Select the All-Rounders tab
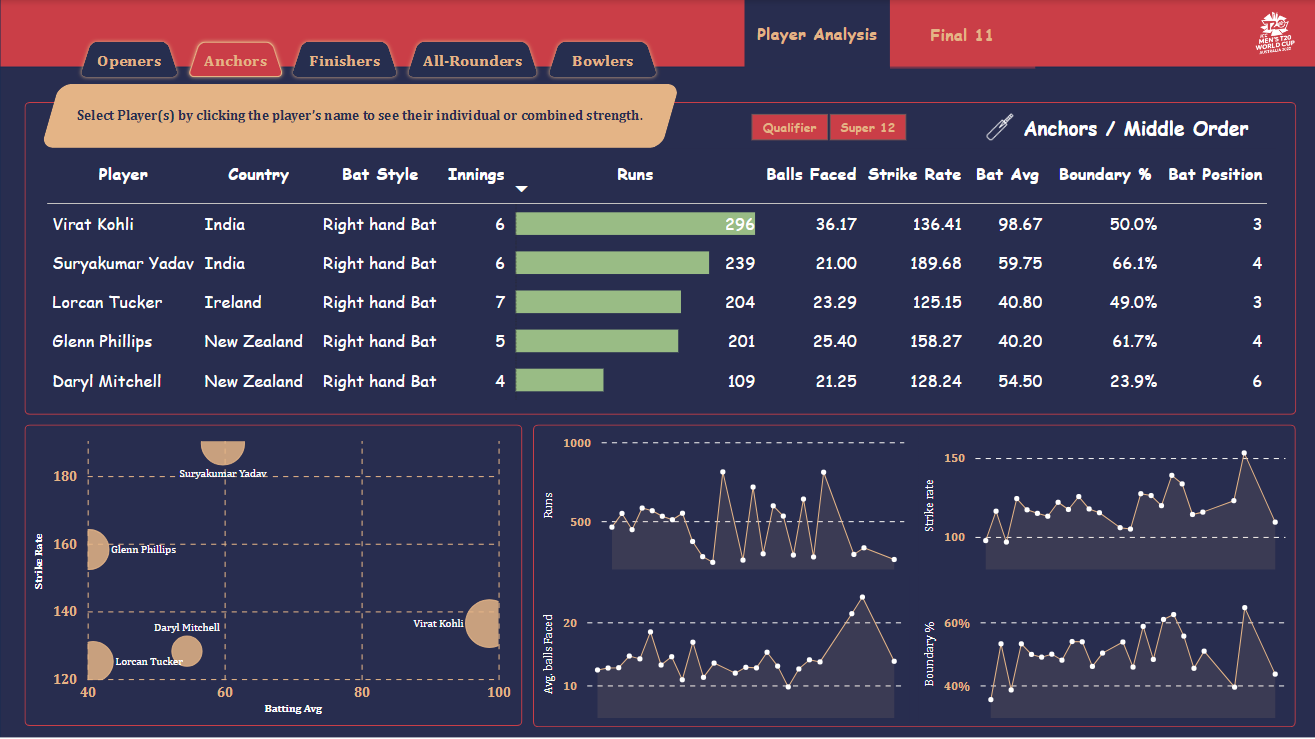The image size is (1315, 739). [x=472, y=61]
